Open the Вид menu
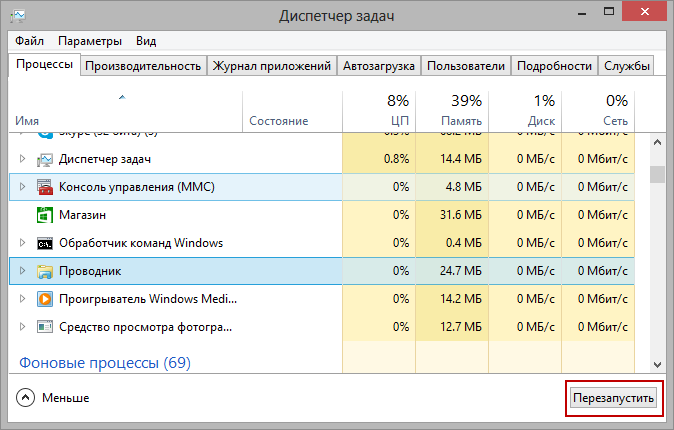Image resolution: width=674 pixels, height=430 pixels. 146,41
